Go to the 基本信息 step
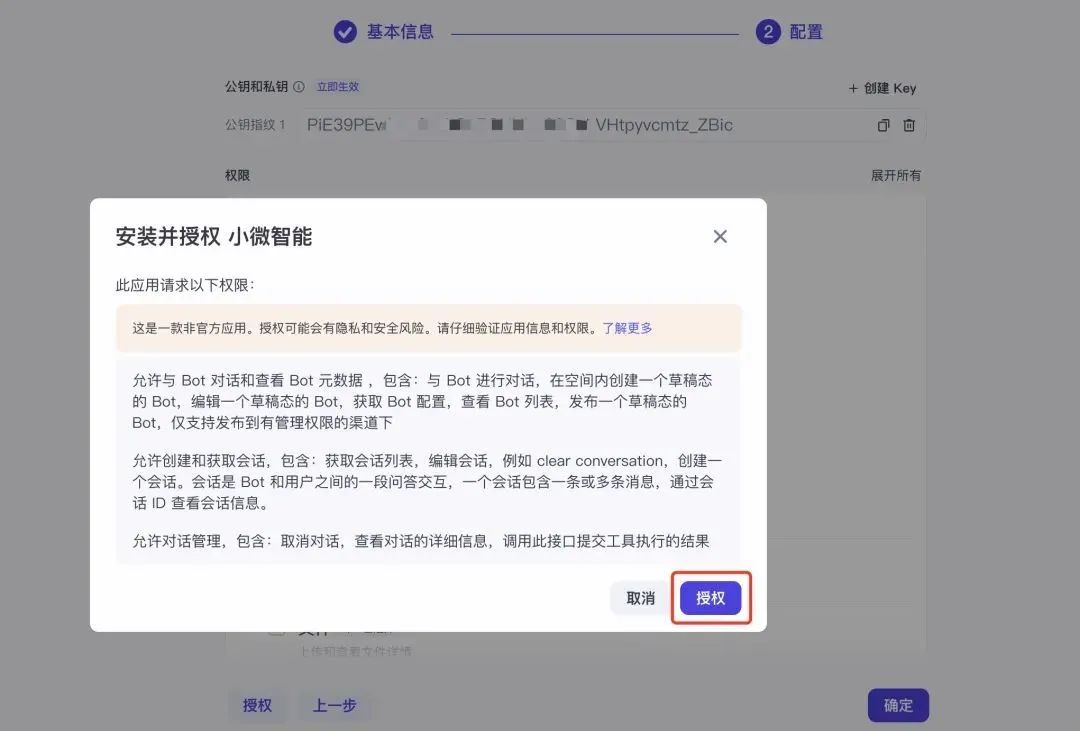 click(384, 32)
